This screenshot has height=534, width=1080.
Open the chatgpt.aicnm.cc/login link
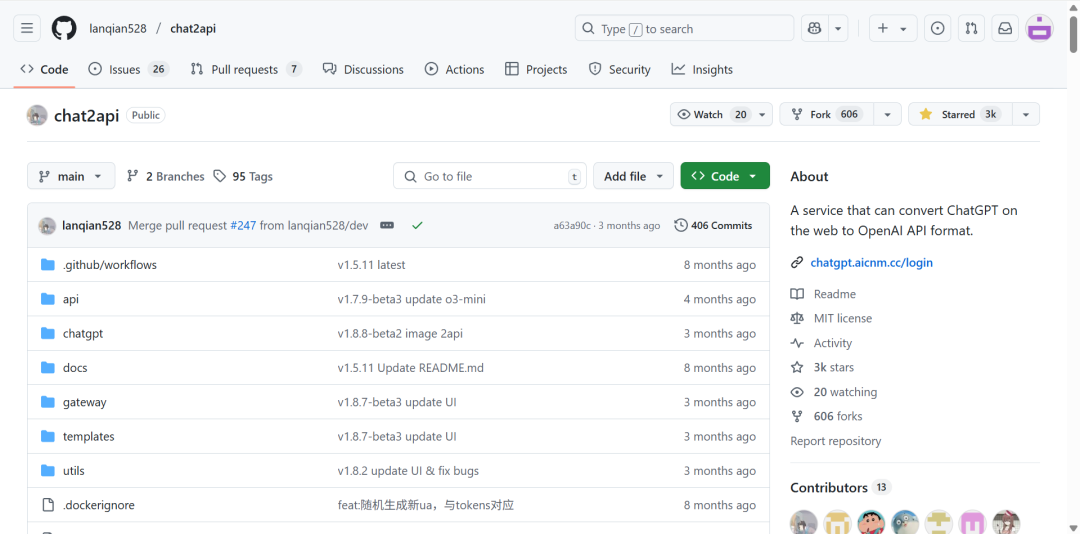(x=871, y=263)
